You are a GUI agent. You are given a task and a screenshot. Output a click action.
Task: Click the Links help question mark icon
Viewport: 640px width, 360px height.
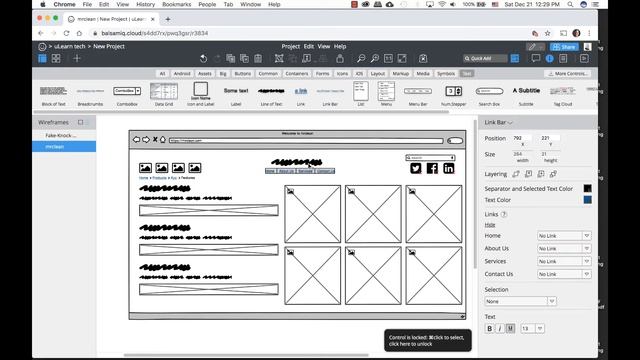coord(504,214)
